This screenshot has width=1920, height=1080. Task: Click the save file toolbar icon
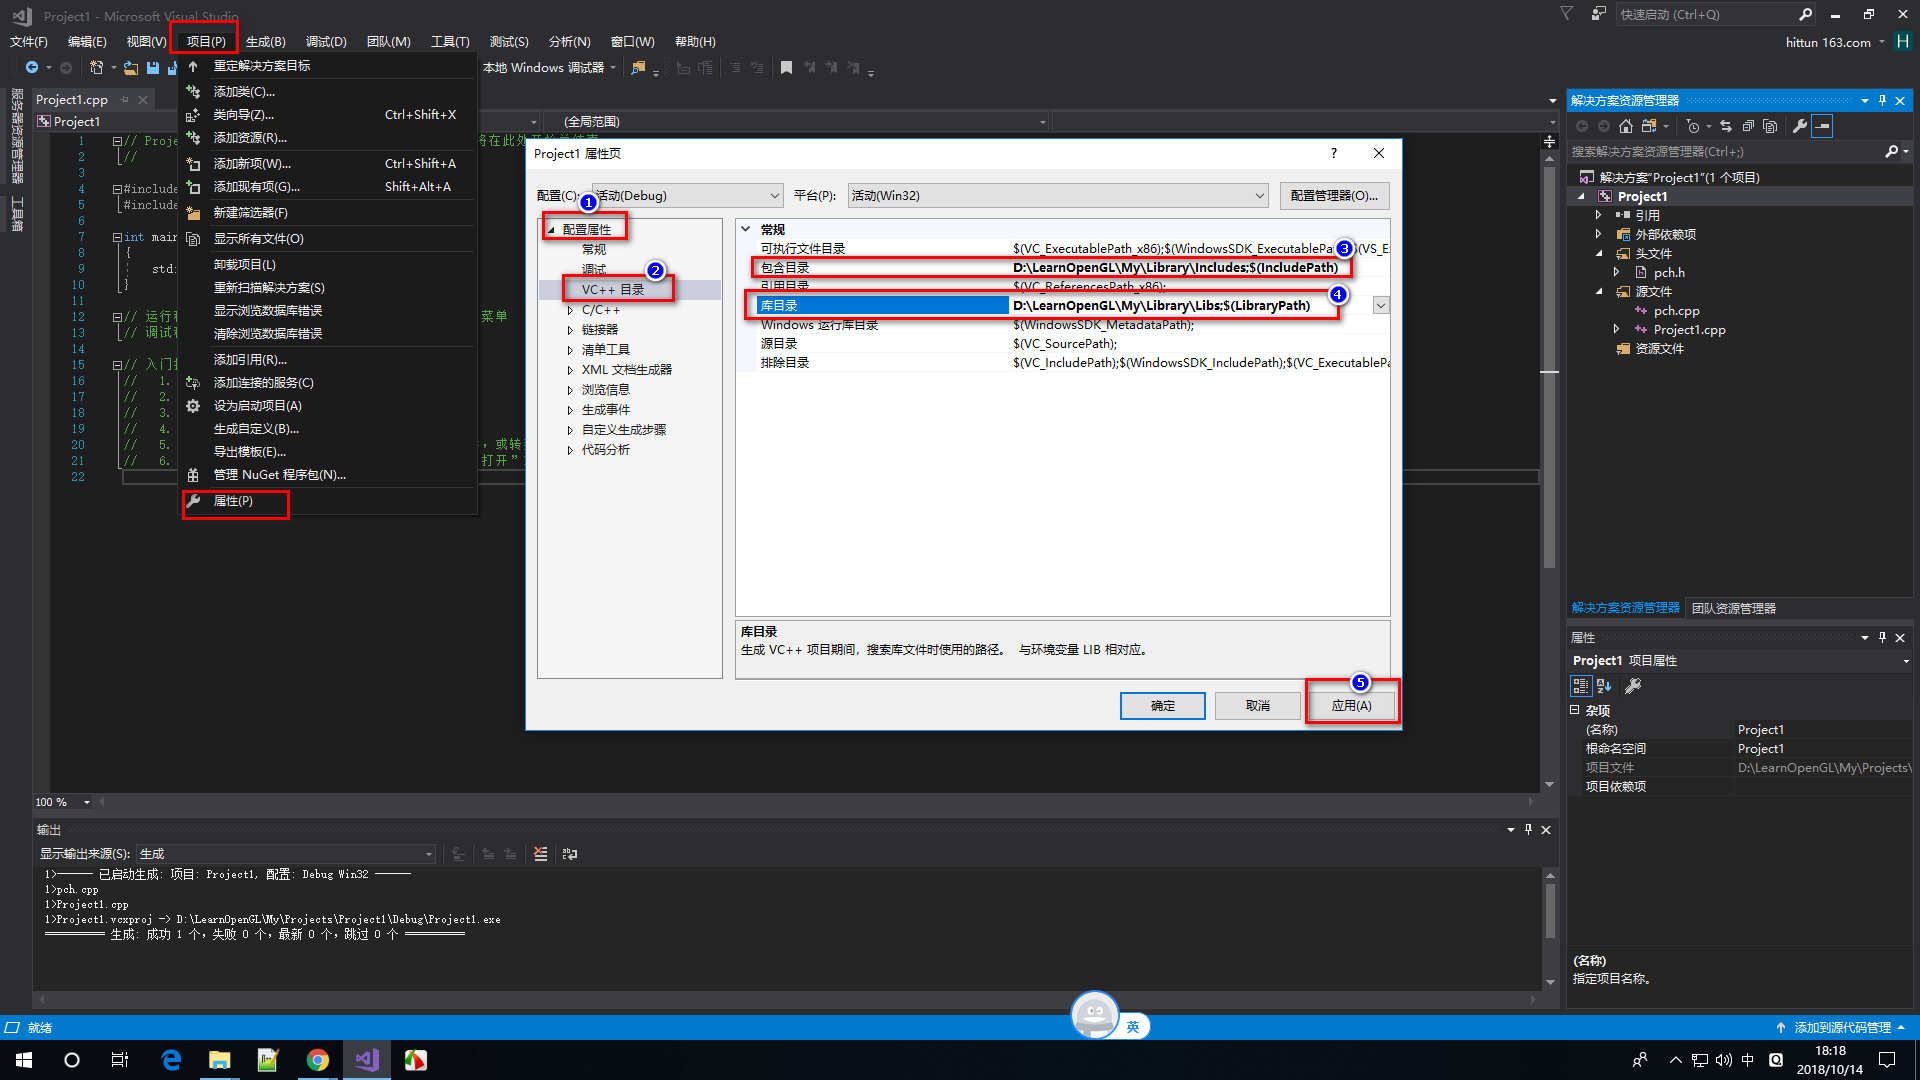[153, 67]
